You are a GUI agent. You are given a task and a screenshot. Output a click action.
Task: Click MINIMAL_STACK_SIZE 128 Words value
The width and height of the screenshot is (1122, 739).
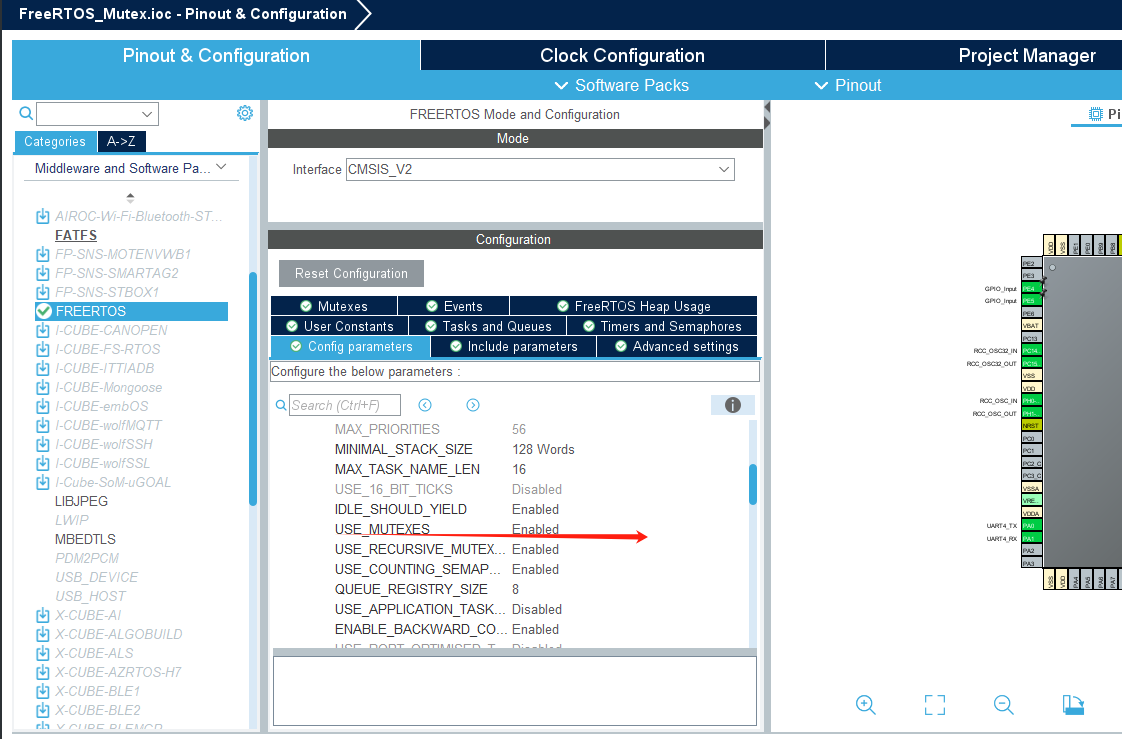[543, 449]
